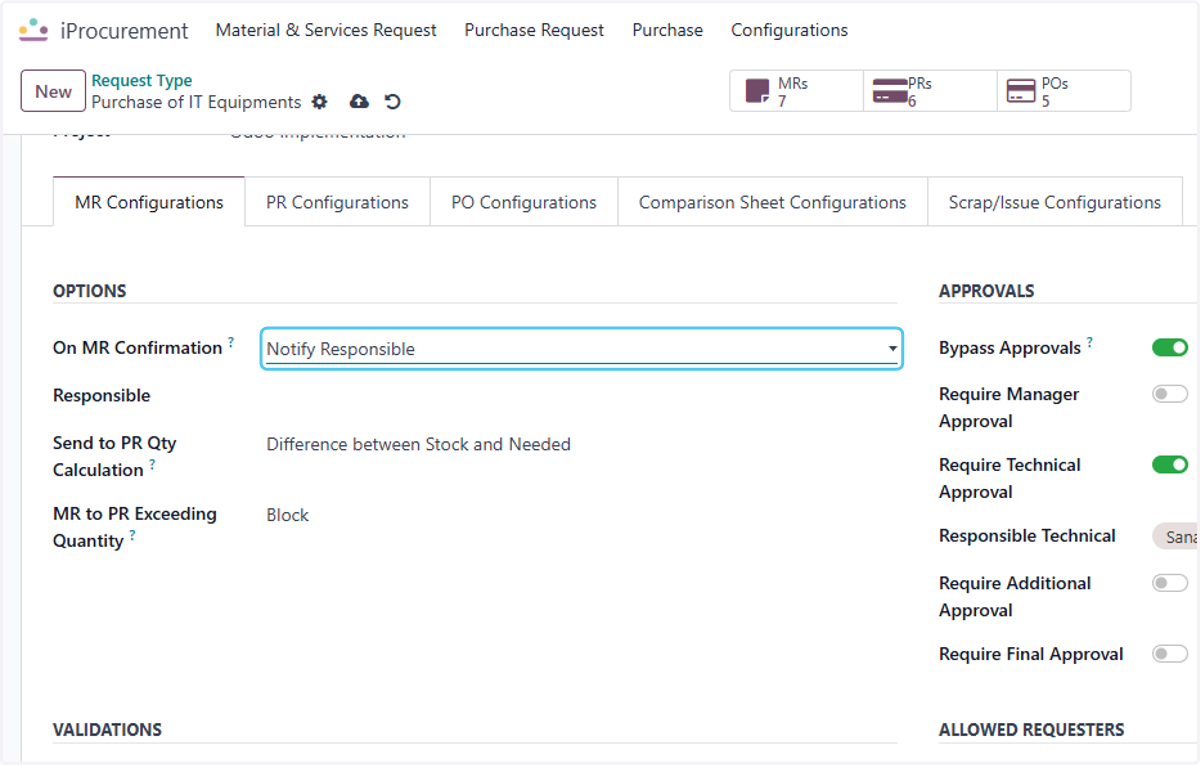1200x765 pixels.
Task: Click the Responsible Technical tag
Action: click(1176, 537)
